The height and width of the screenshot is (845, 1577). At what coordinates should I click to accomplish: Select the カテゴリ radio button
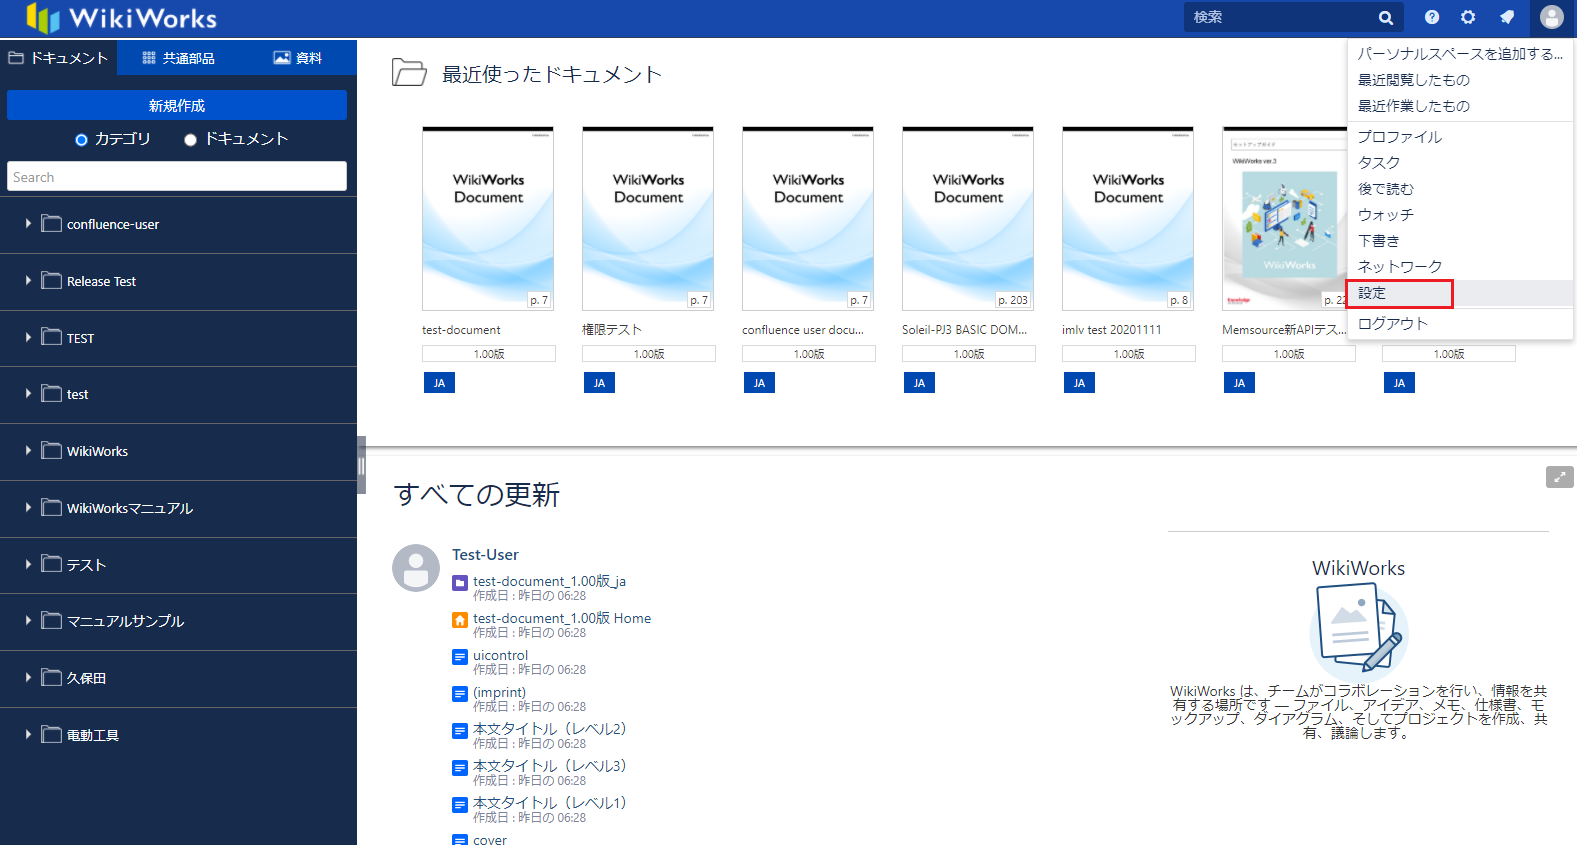pyautogui.click(x=82, y=140)
